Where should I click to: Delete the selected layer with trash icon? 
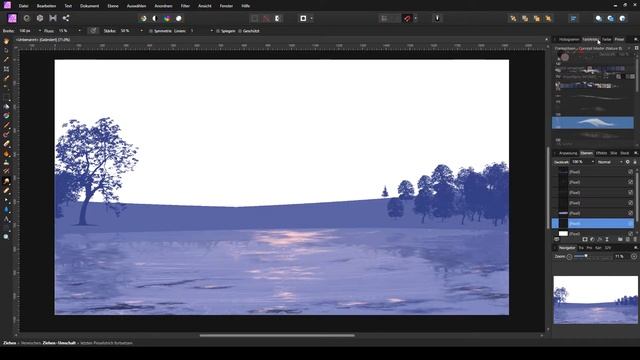[x=635, y=239]
